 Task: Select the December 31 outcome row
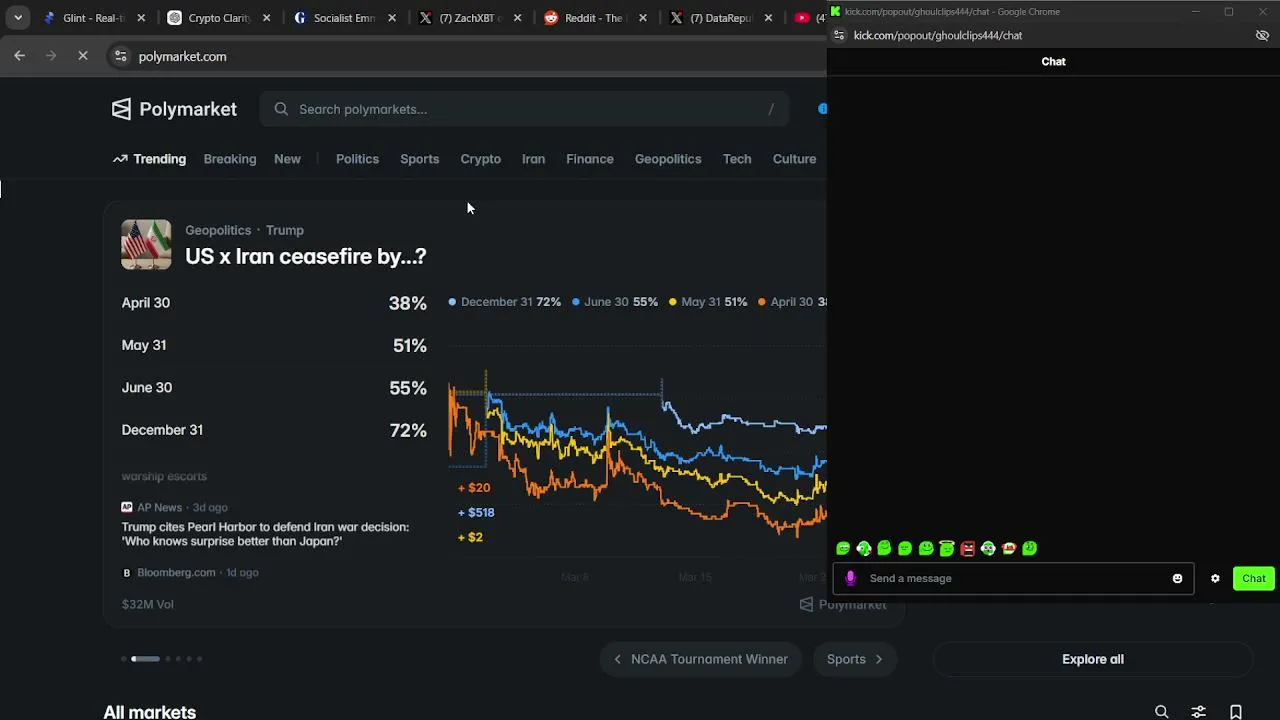pos(274,430)
